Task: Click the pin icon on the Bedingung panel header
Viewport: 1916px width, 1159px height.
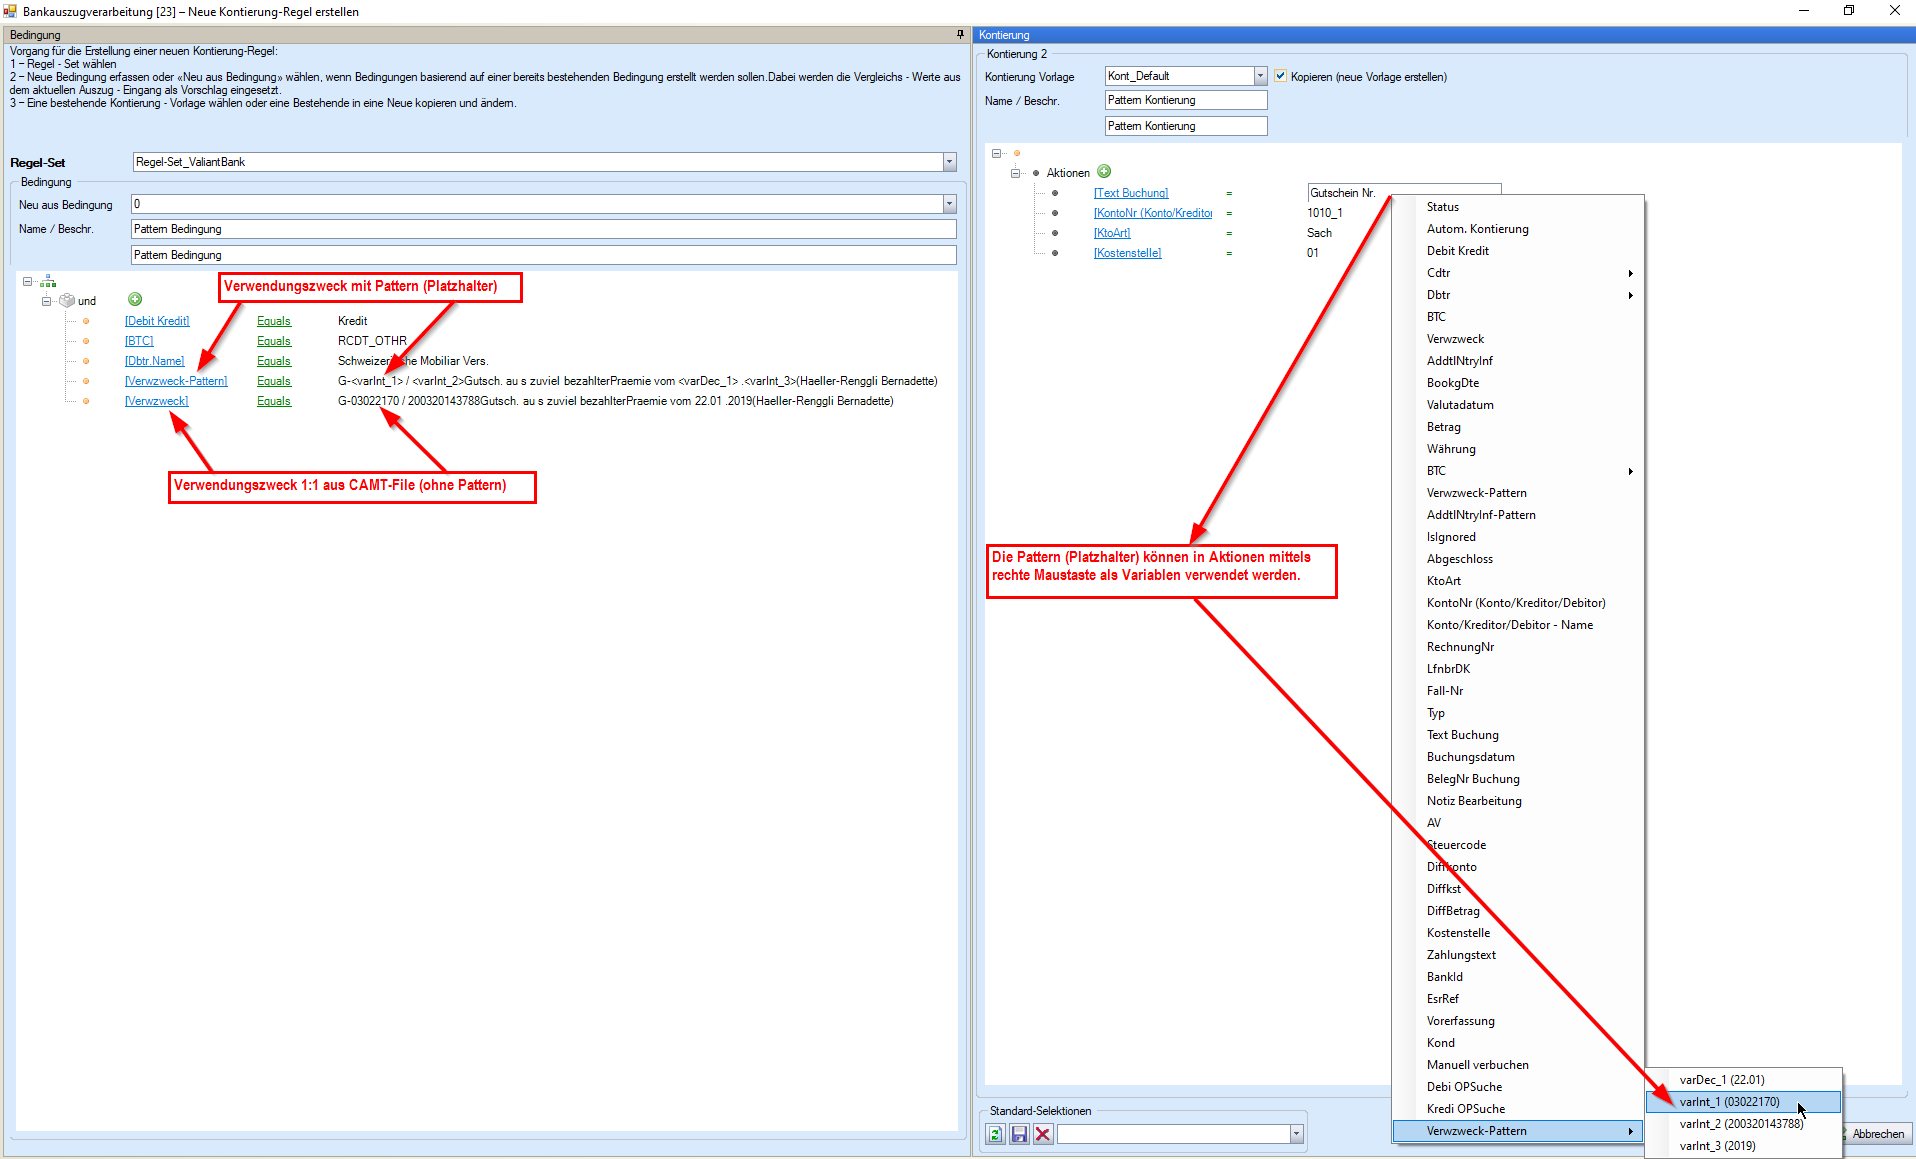Action: coord(960,34)
